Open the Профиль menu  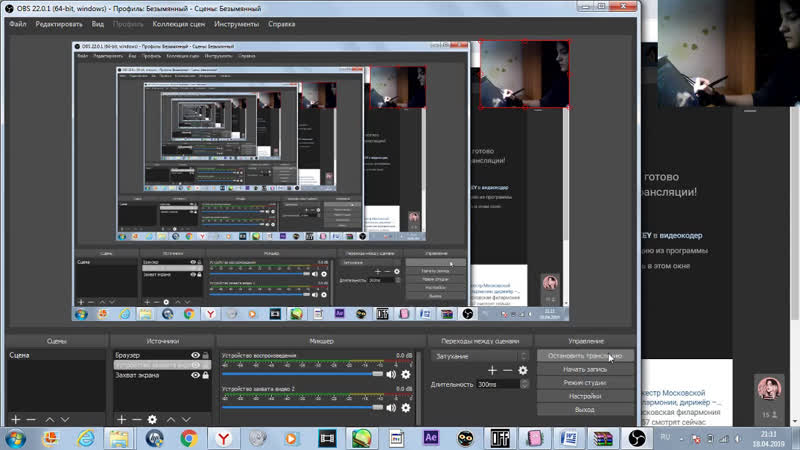(128, 24)
